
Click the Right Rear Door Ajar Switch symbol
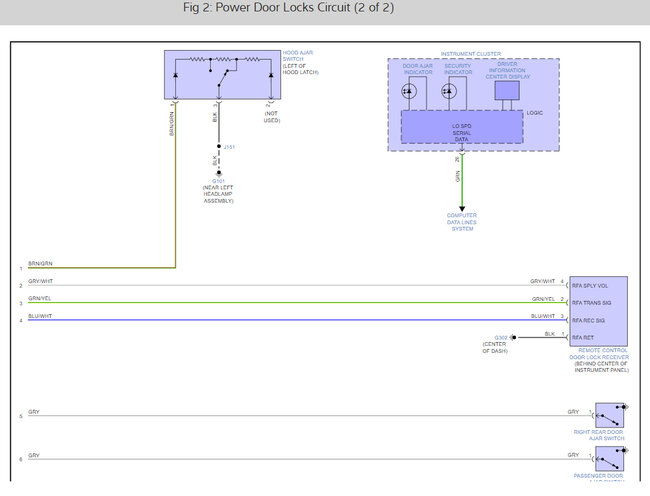[x=609, y=413]
